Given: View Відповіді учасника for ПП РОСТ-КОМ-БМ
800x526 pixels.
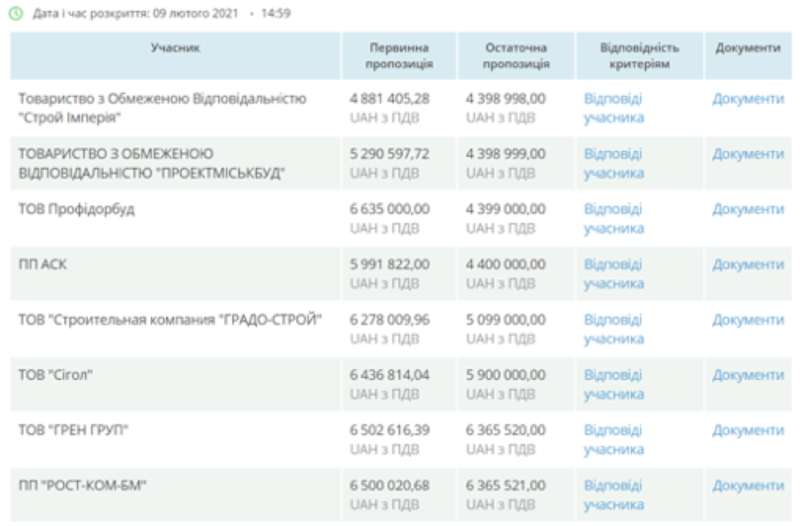Looking at the screenshot, I should click(x=614, y=494).
